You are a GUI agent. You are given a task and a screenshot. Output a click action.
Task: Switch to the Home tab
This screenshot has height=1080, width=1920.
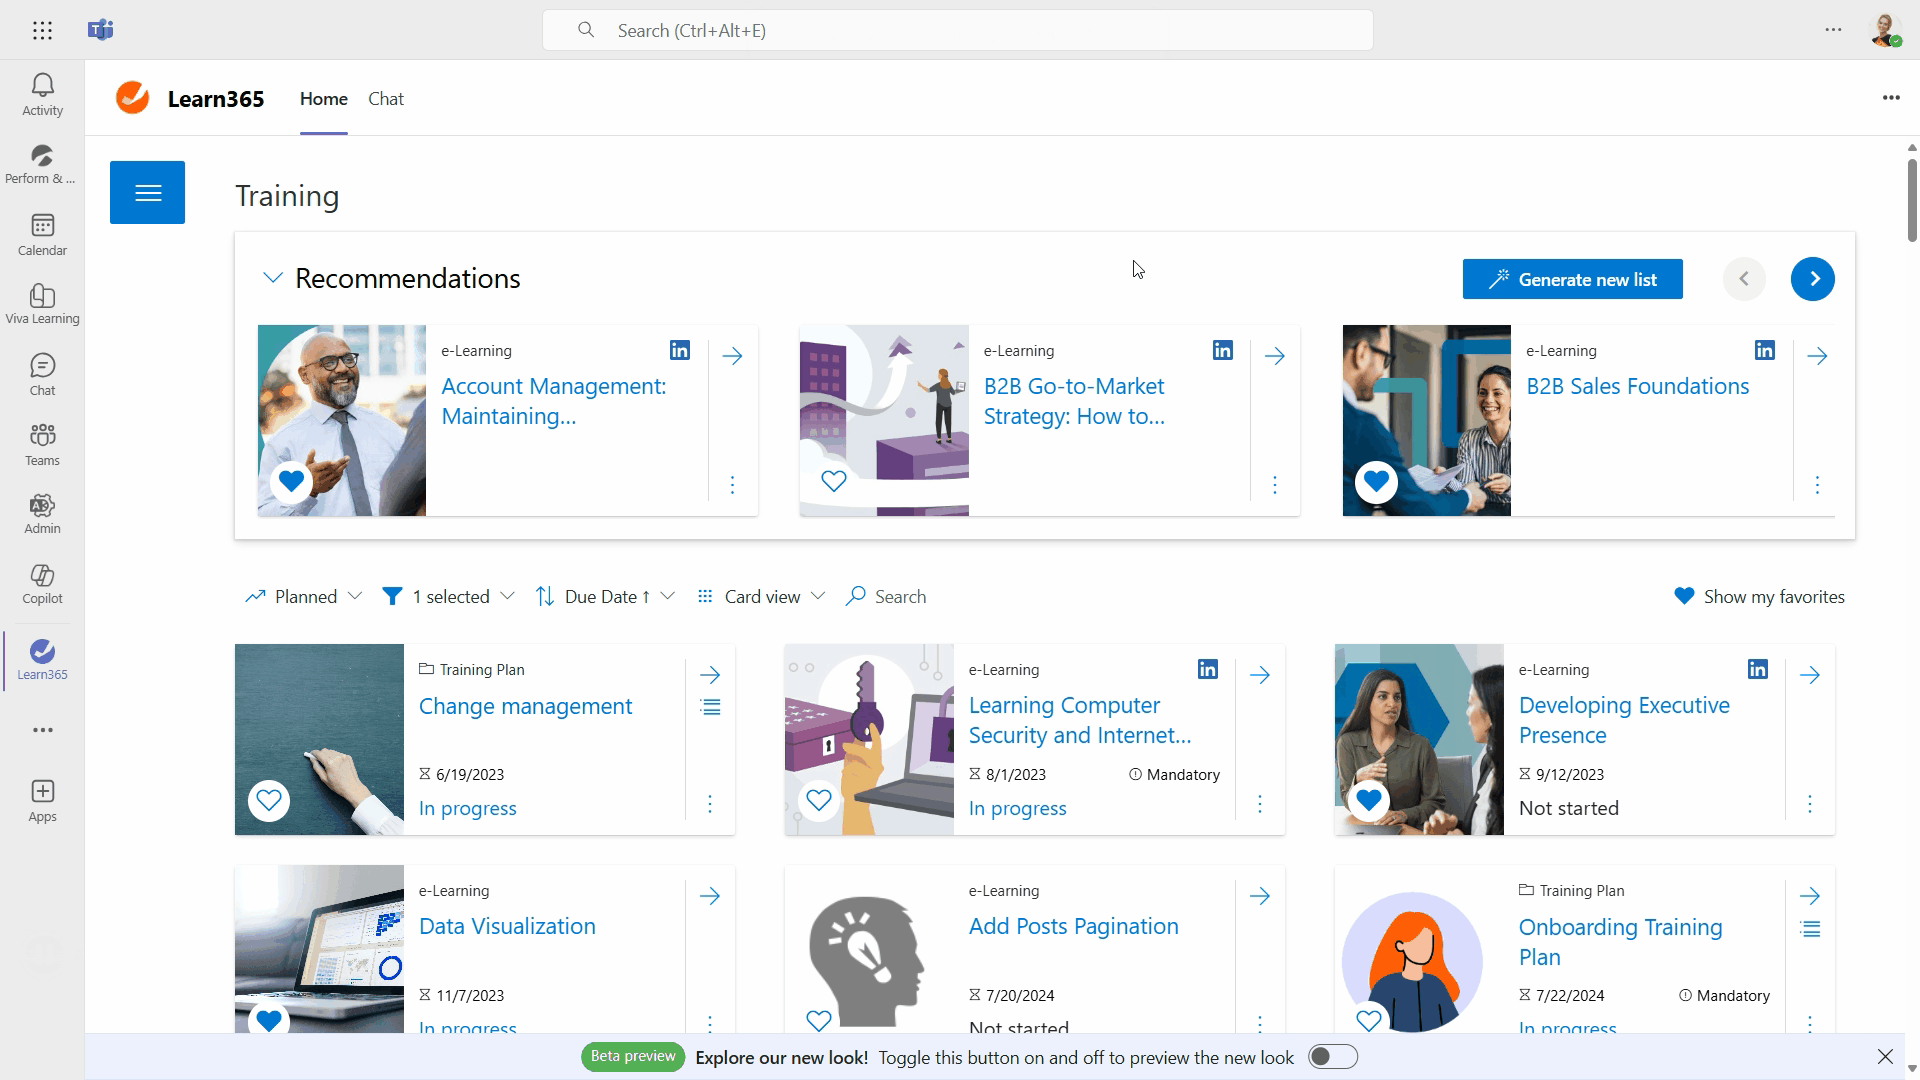pyautogui.click(x=324, y=99)
